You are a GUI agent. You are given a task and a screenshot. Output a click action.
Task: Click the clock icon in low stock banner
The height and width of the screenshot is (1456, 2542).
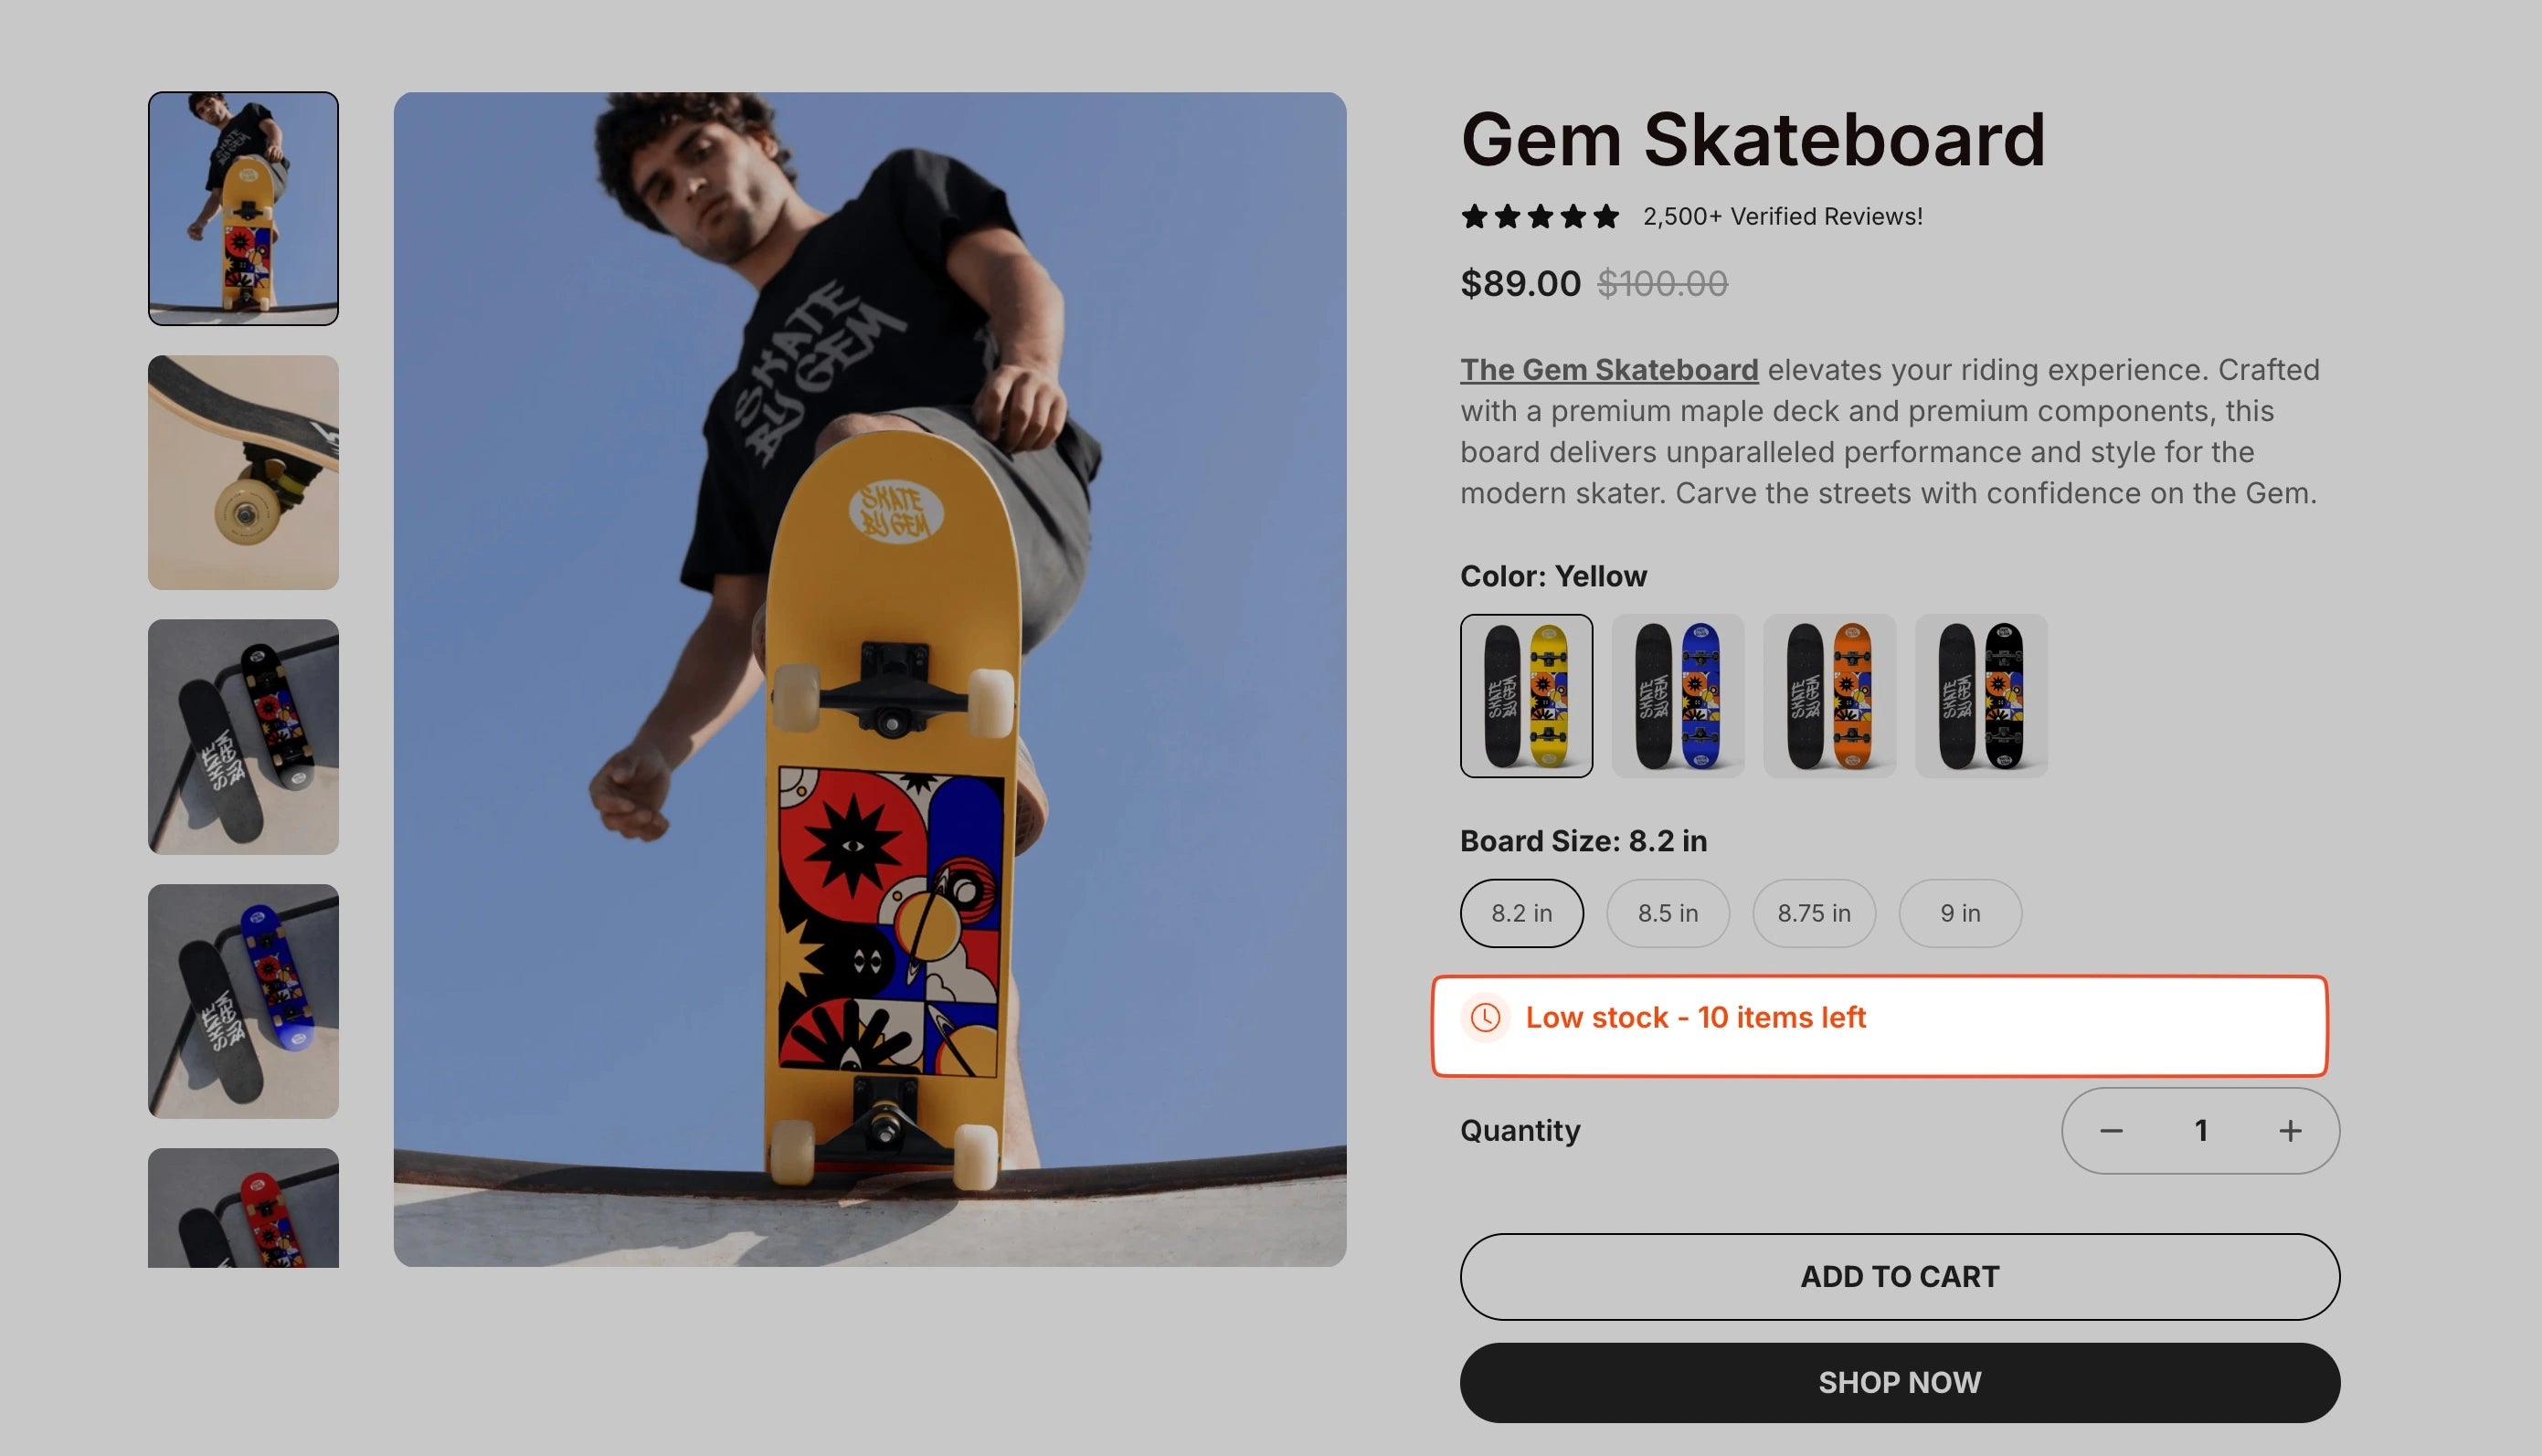(x=1485, y=1018)
